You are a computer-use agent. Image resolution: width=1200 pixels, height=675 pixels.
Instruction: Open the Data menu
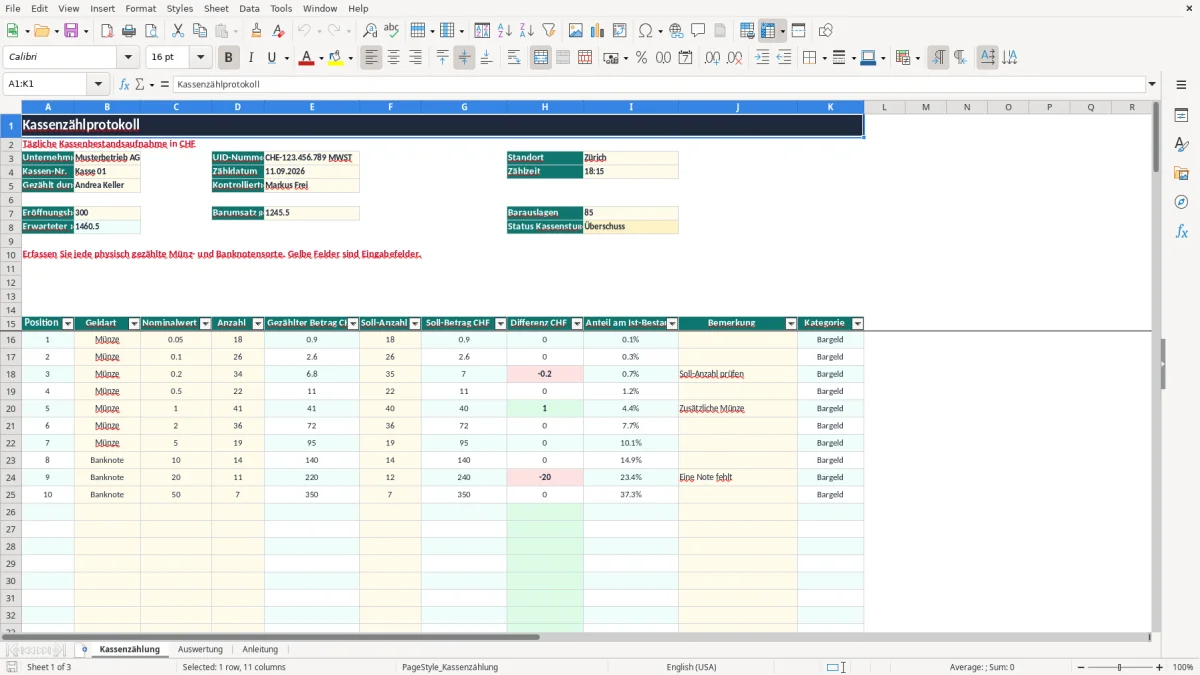point(249,8)
